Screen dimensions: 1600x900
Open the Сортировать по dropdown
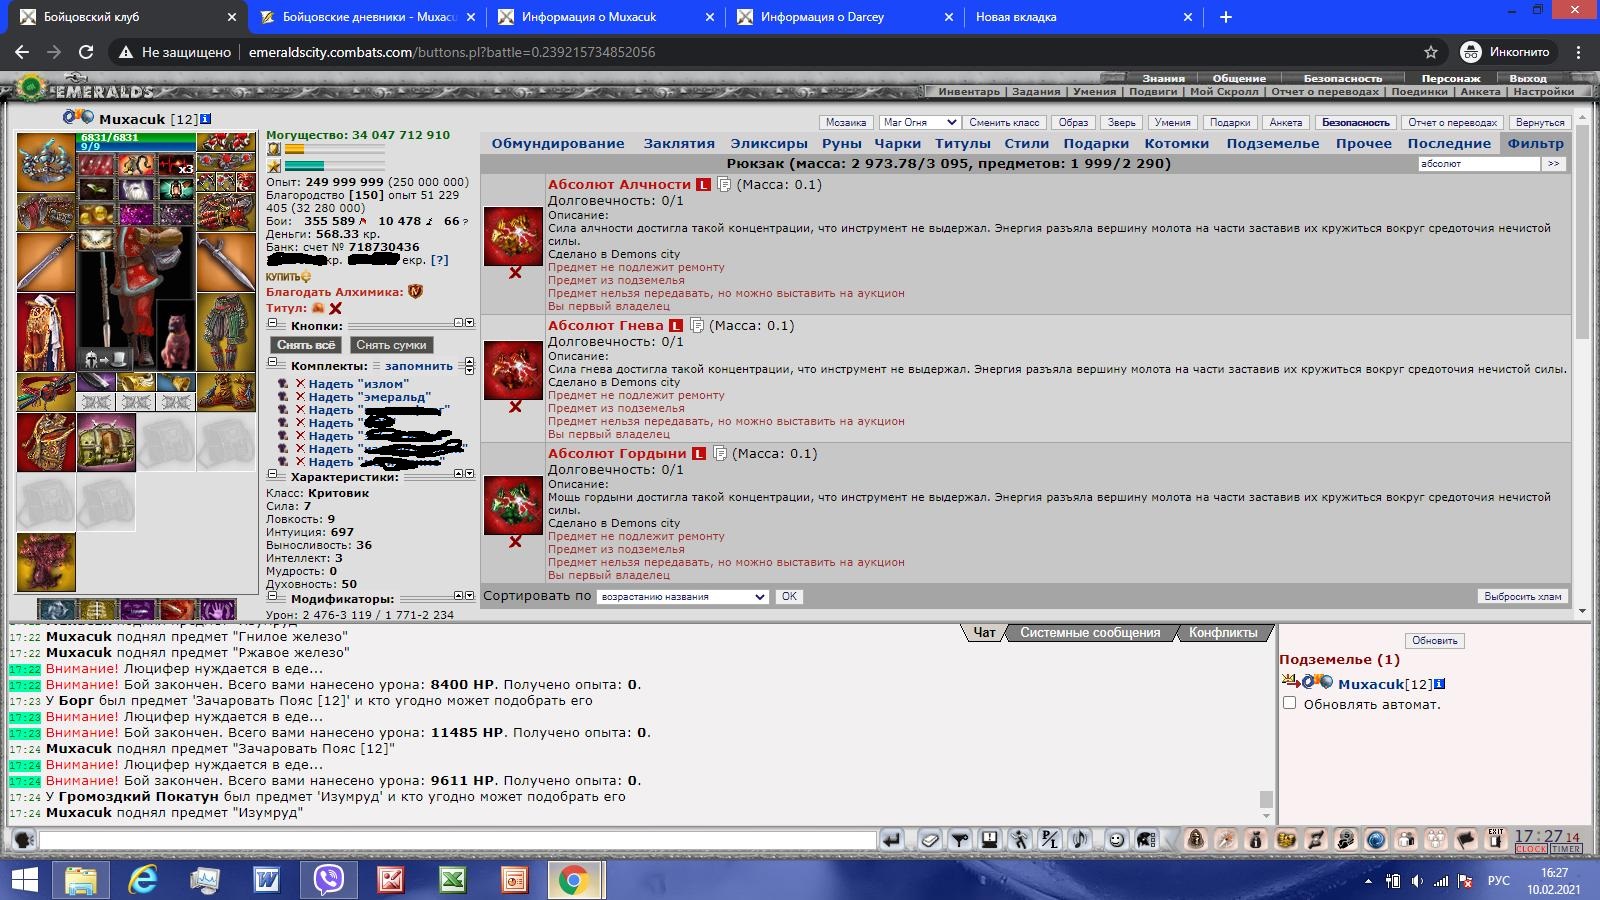click(683, 596)
